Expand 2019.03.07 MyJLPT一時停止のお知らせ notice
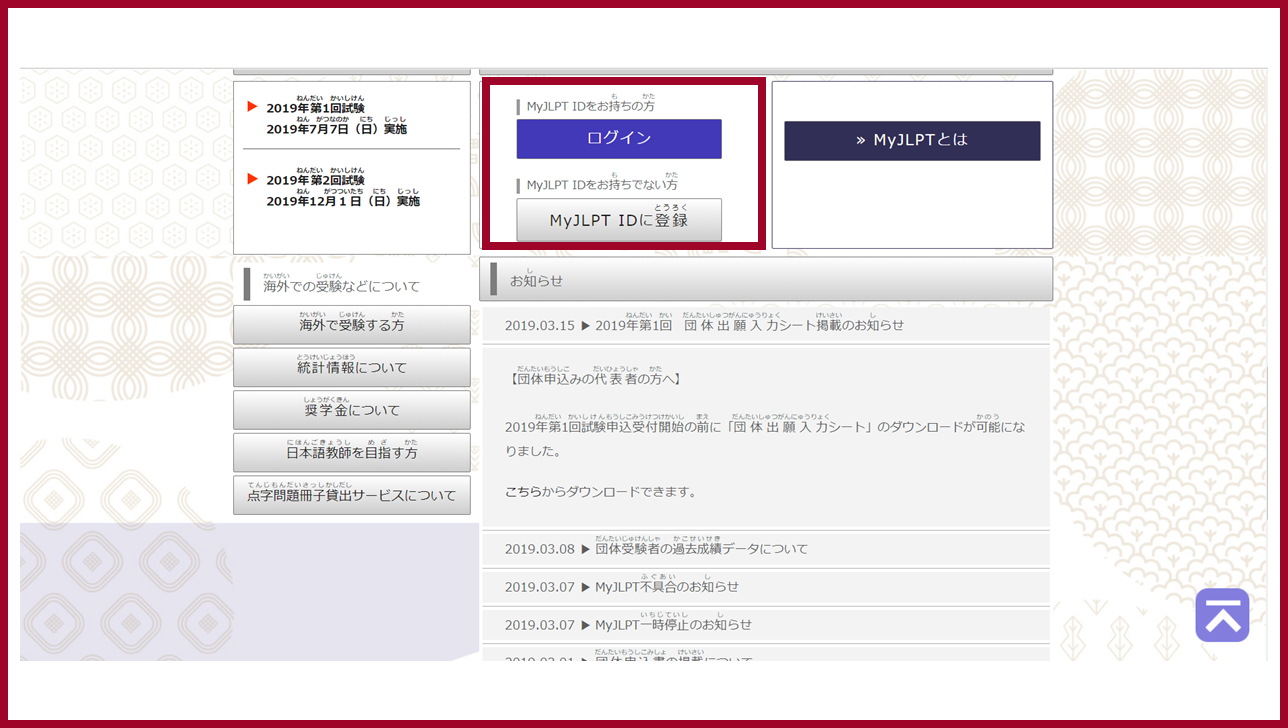Screen dimensions: 1288x728 [x=766, y=625]
